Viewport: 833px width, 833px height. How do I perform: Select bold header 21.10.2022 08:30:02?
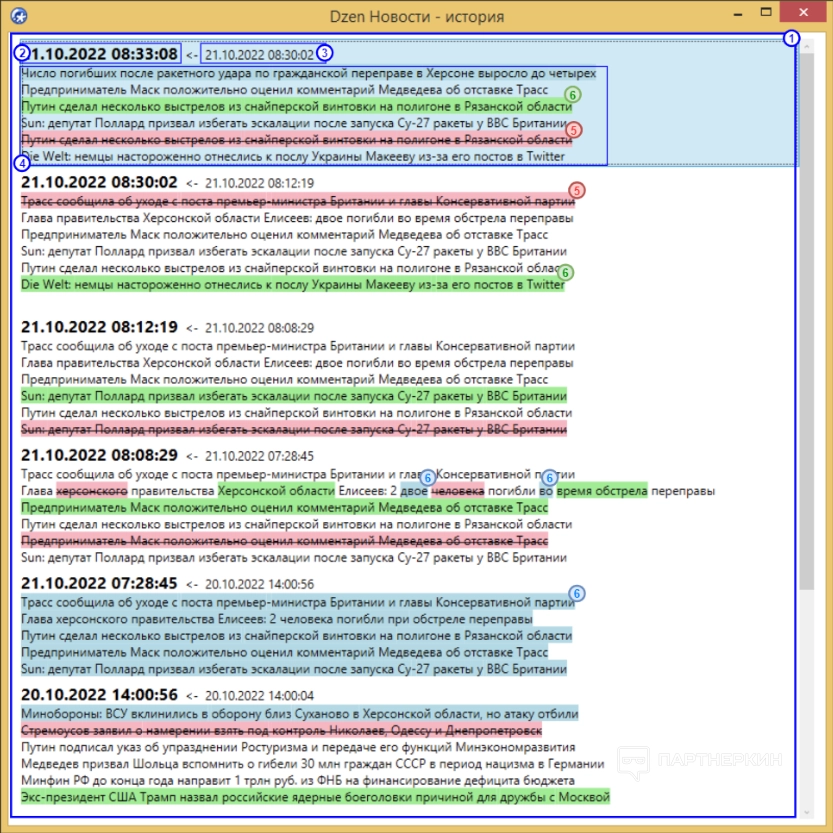99,182
